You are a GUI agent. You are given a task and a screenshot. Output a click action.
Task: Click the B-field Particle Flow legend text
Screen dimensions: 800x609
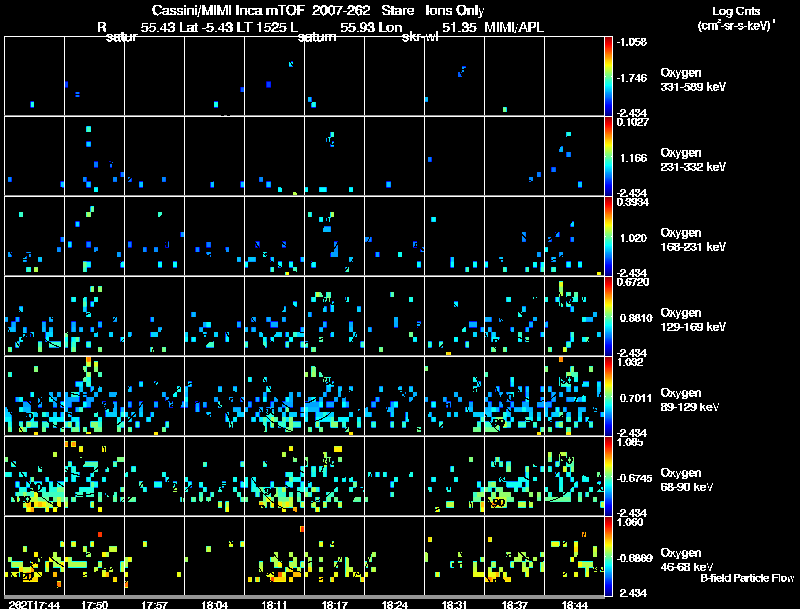tap(747, 578)
